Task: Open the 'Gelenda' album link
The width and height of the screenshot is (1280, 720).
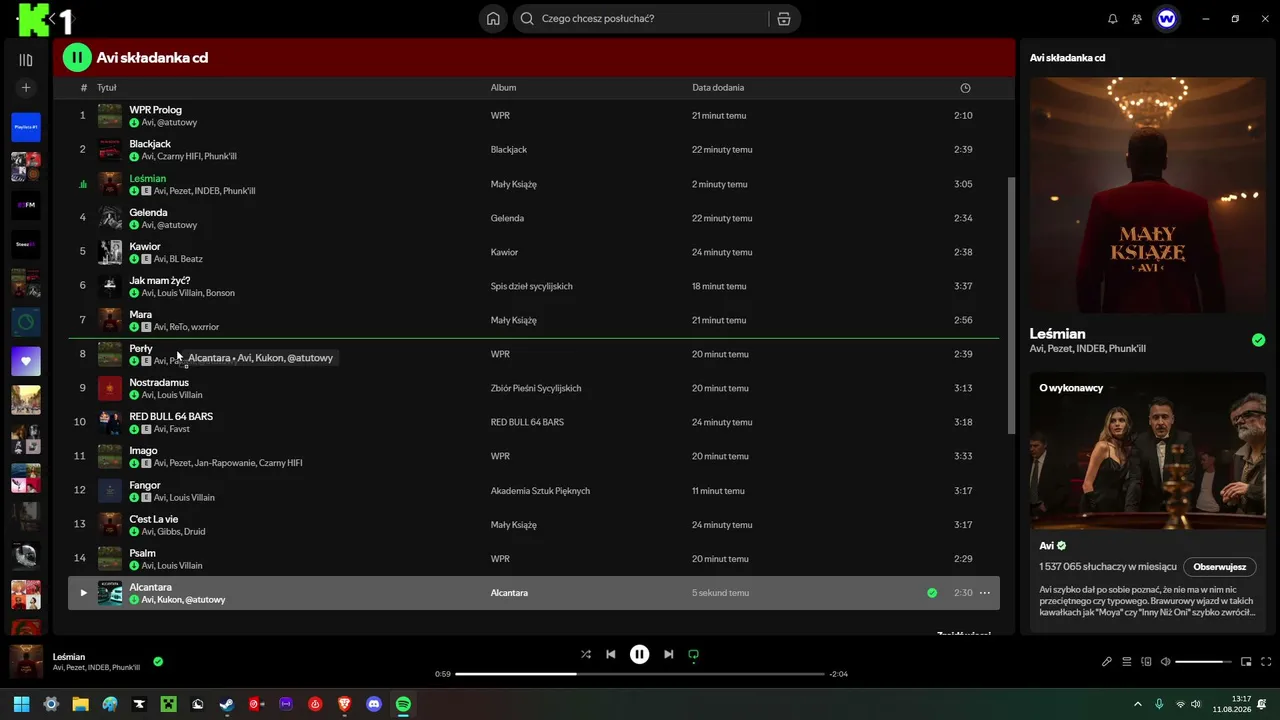Action: click(x=507, y=218)
